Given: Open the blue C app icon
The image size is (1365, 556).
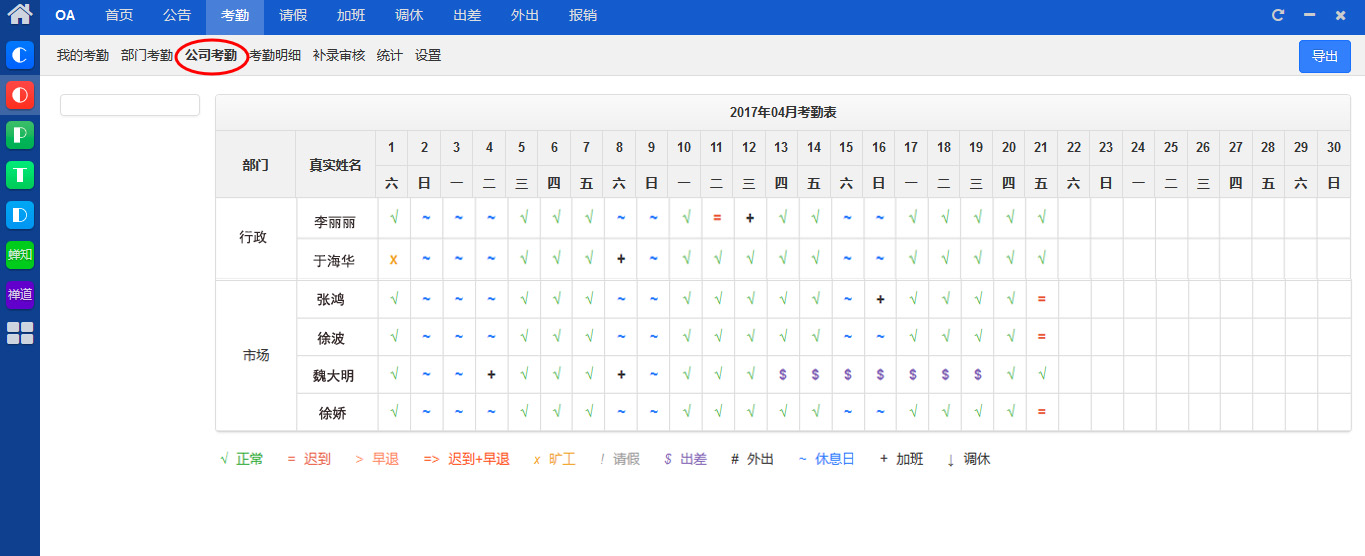Looking at the screenshot, I should coord(20,55).
